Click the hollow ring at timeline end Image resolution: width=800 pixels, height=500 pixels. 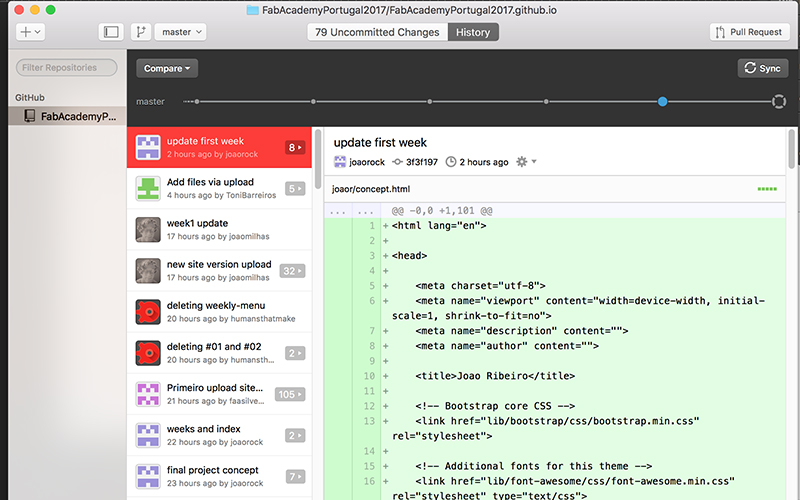coord(779,102)
